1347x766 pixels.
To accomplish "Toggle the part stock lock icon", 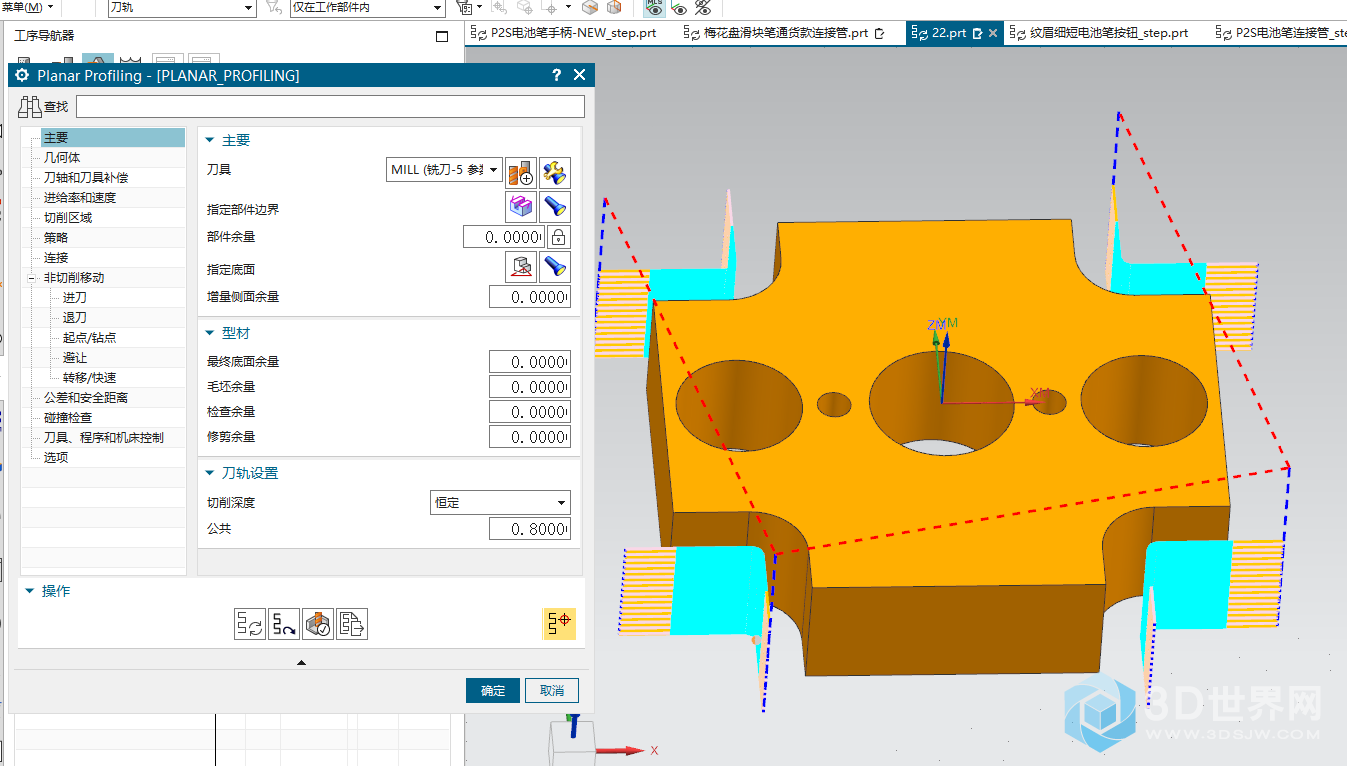I will [558, 237].
